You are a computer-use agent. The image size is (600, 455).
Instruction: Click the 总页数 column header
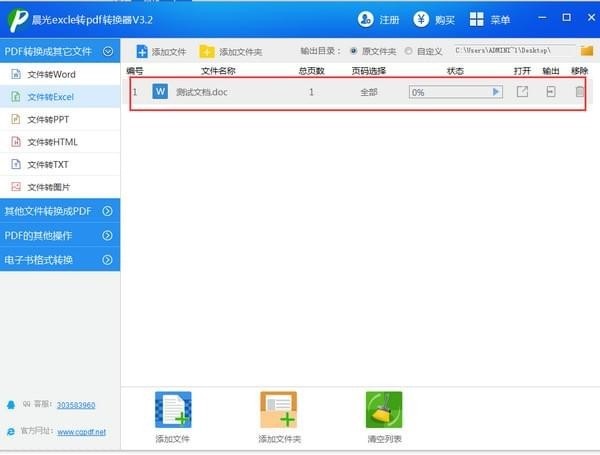click(311, 71)
